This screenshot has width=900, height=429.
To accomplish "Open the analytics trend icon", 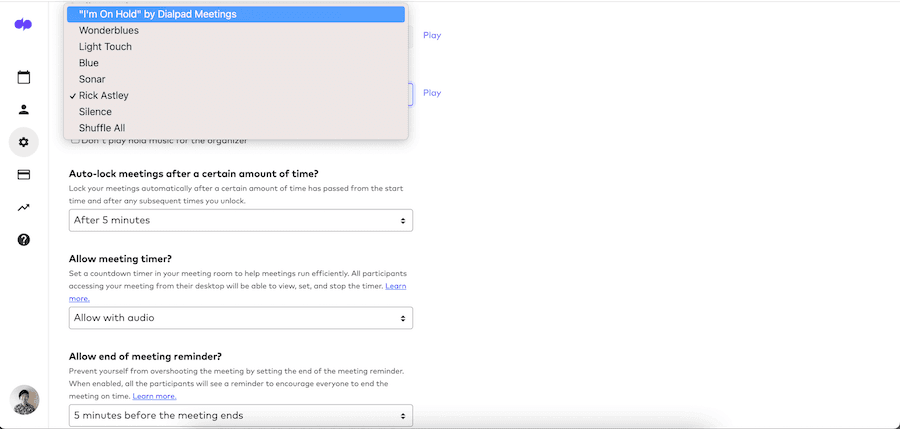I will point(24,207).
